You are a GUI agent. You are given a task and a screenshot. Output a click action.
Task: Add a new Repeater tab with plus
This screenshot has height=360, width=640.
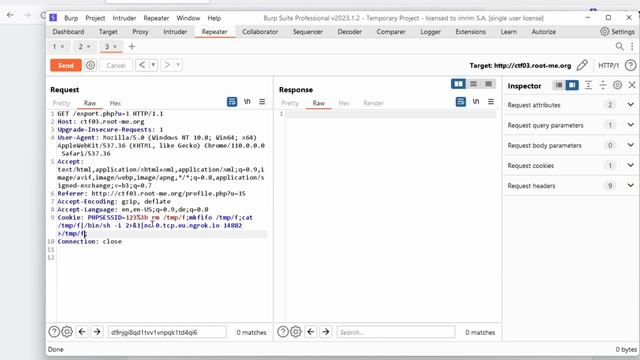[131, 47]
